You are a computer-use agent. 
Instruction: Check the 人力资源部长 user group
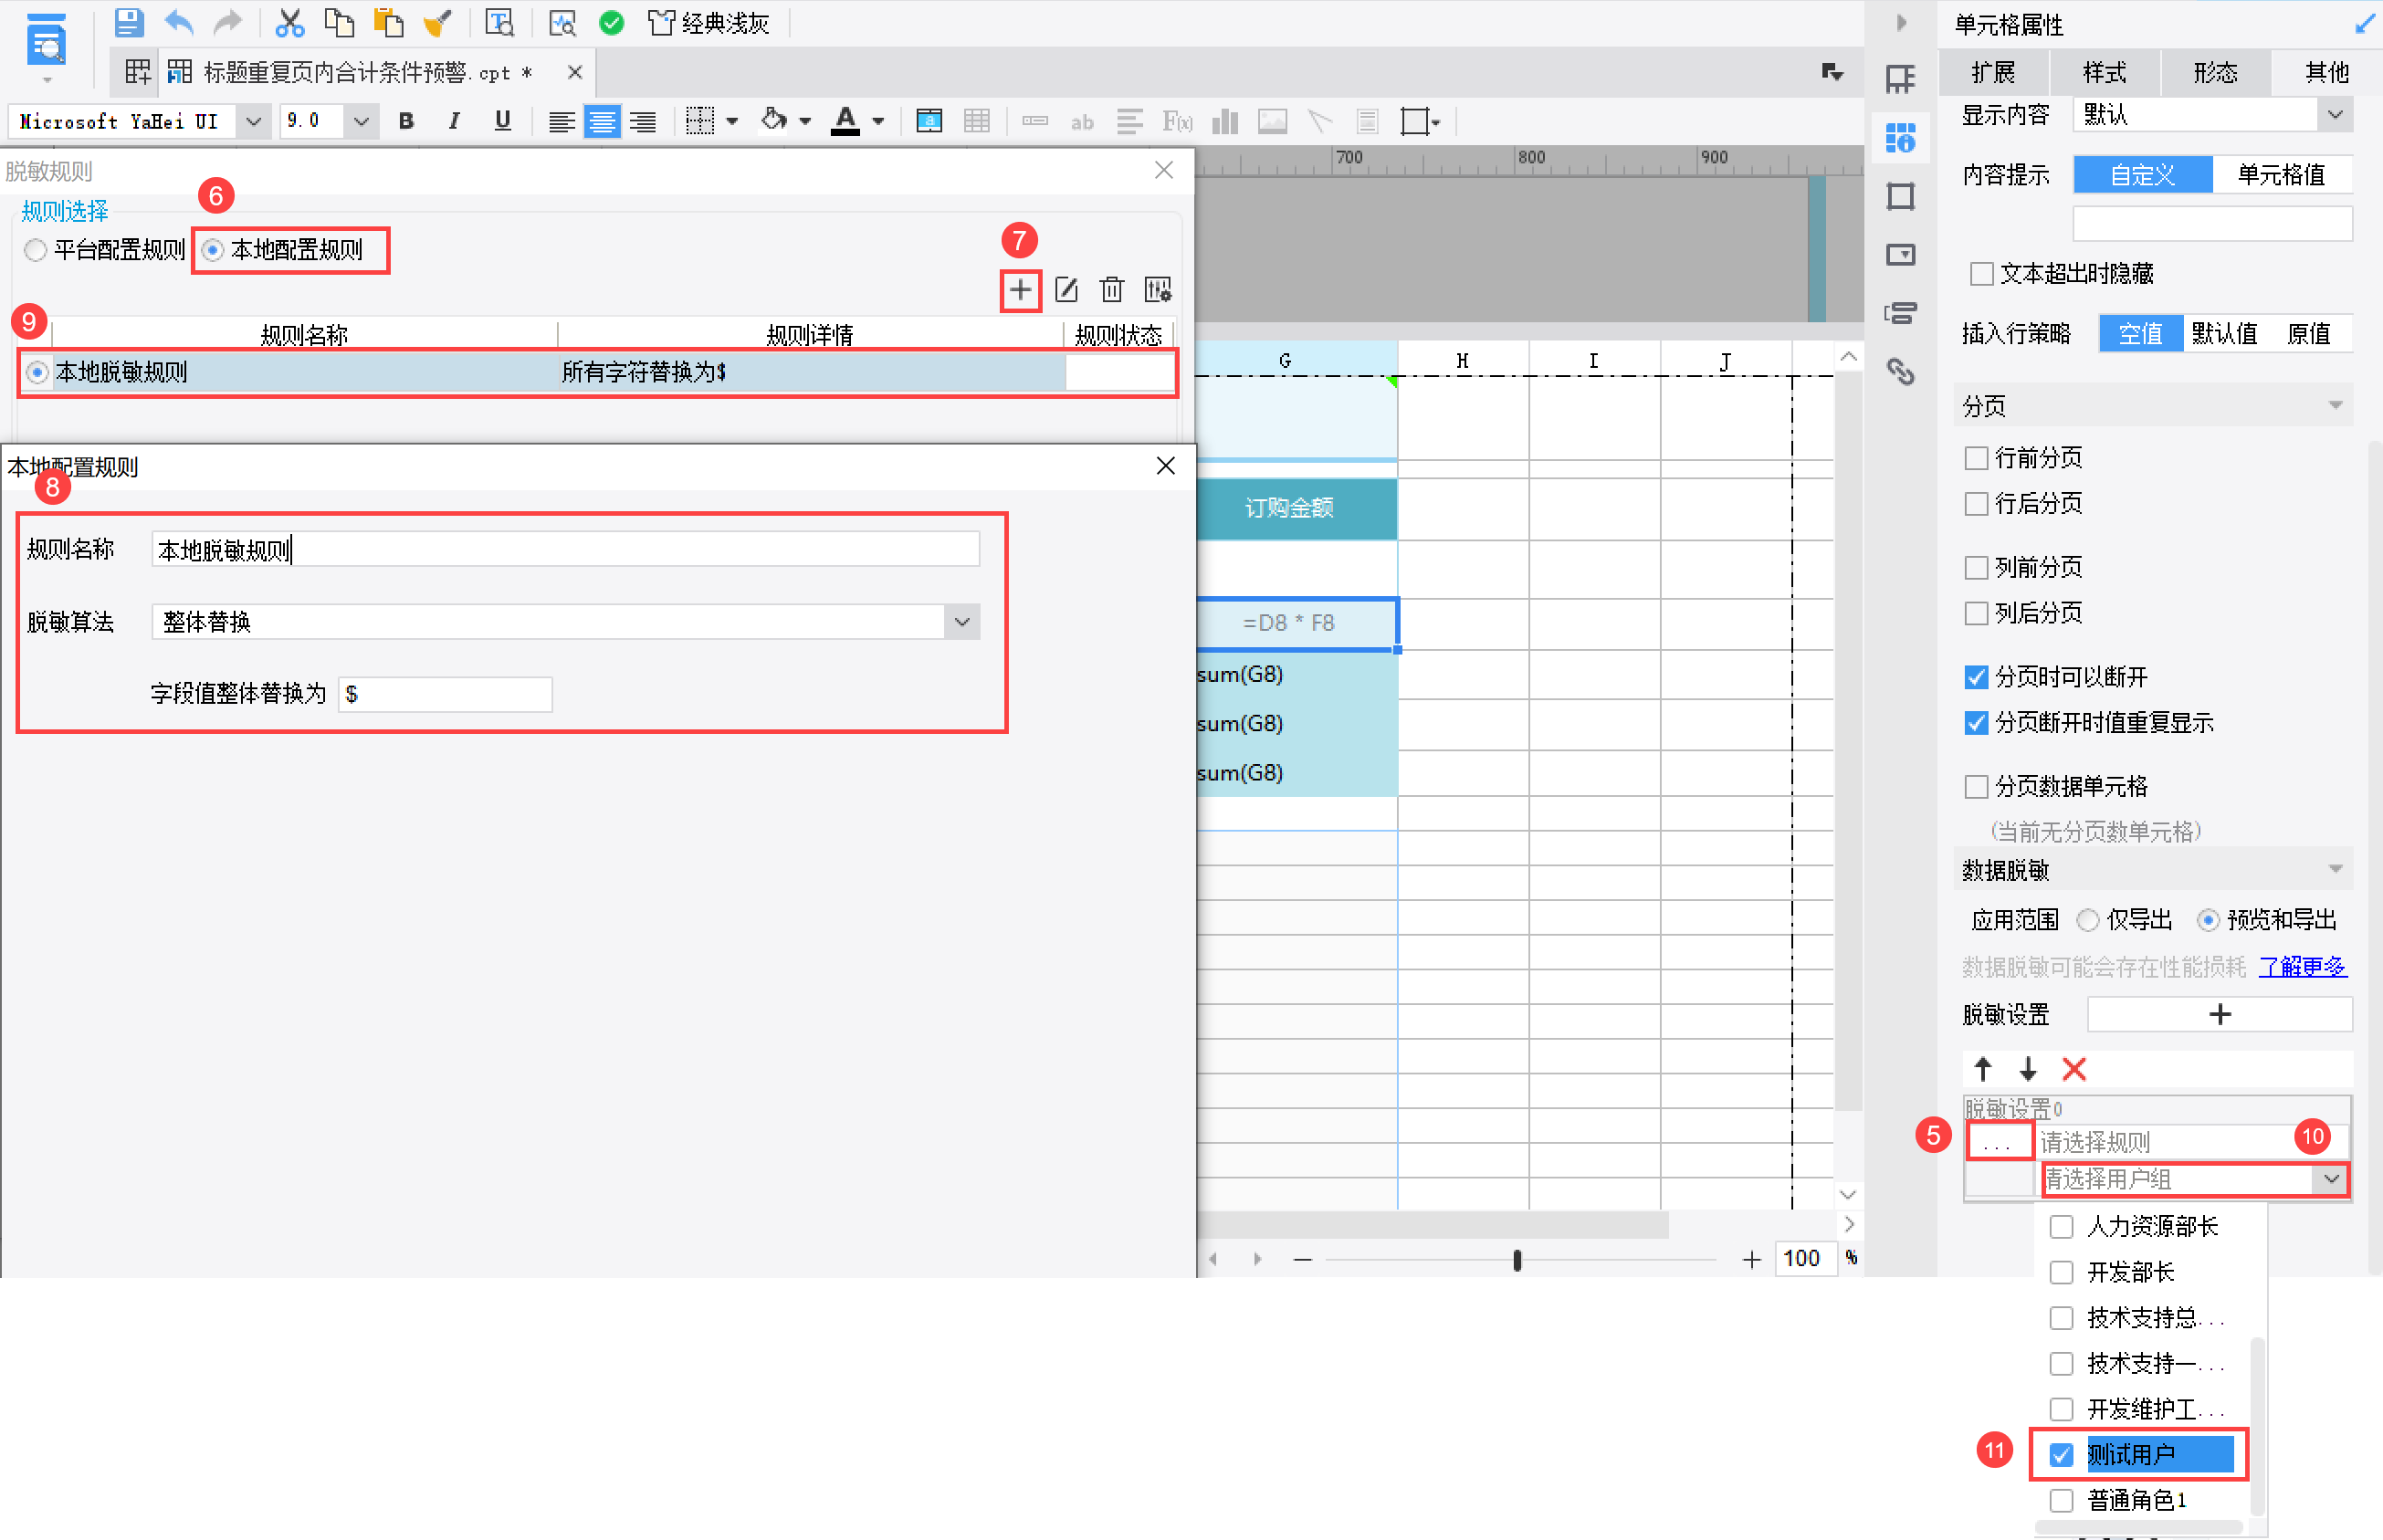2060,1226
